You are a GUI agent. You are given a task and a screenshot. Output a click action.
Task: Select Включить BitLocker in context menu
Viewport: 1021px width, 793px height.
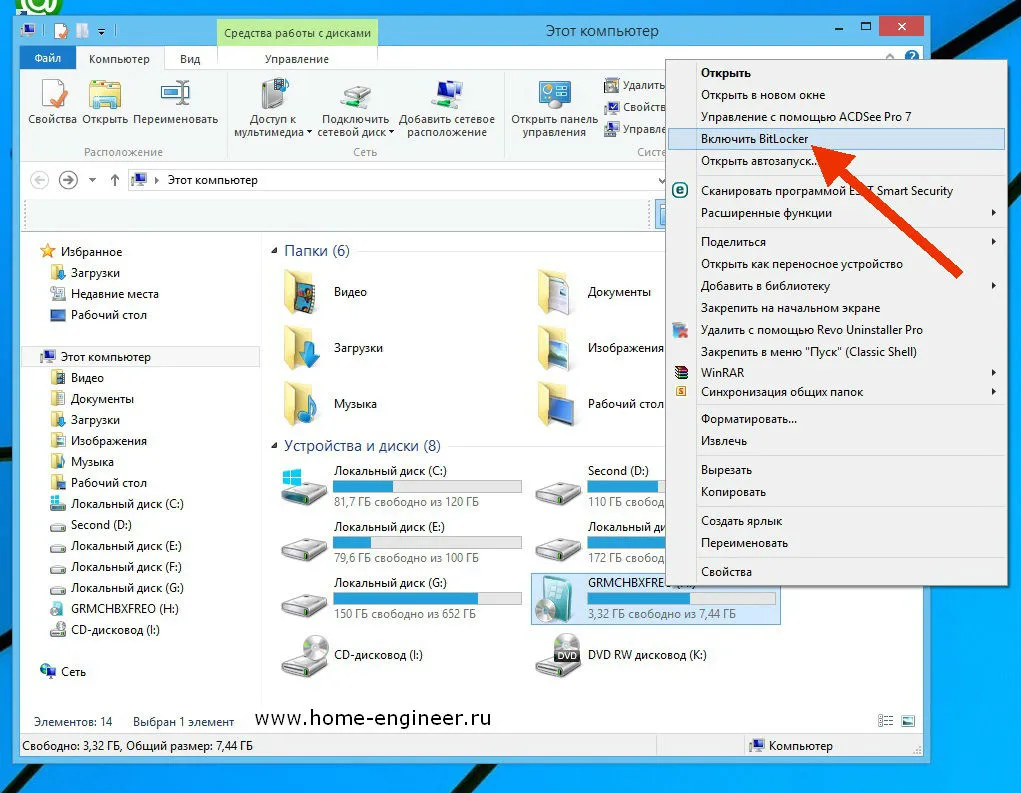point(837,139)
